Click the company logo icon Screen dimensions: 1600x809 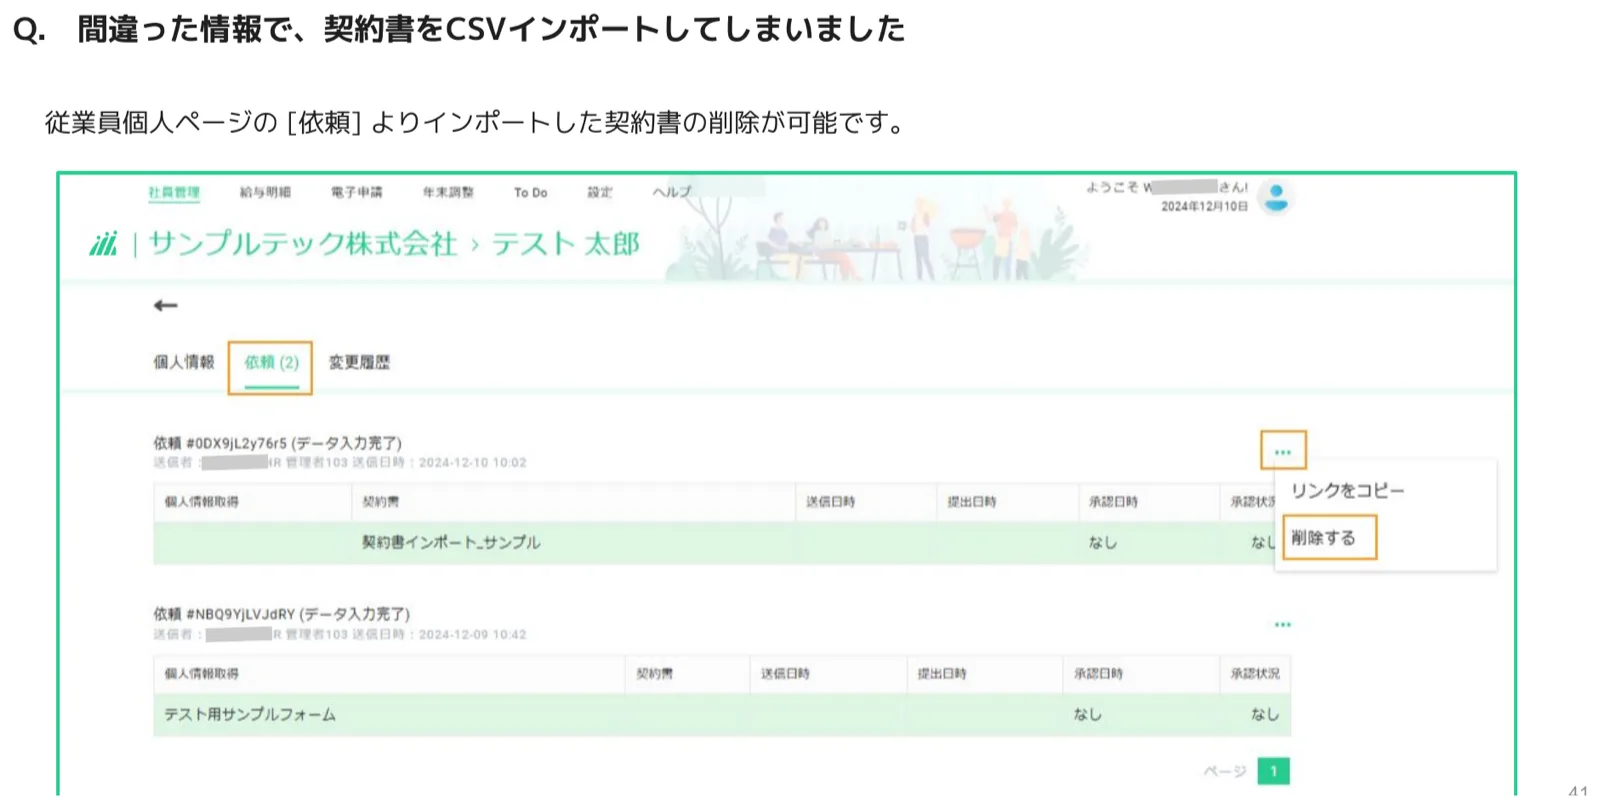pos(104,244)
